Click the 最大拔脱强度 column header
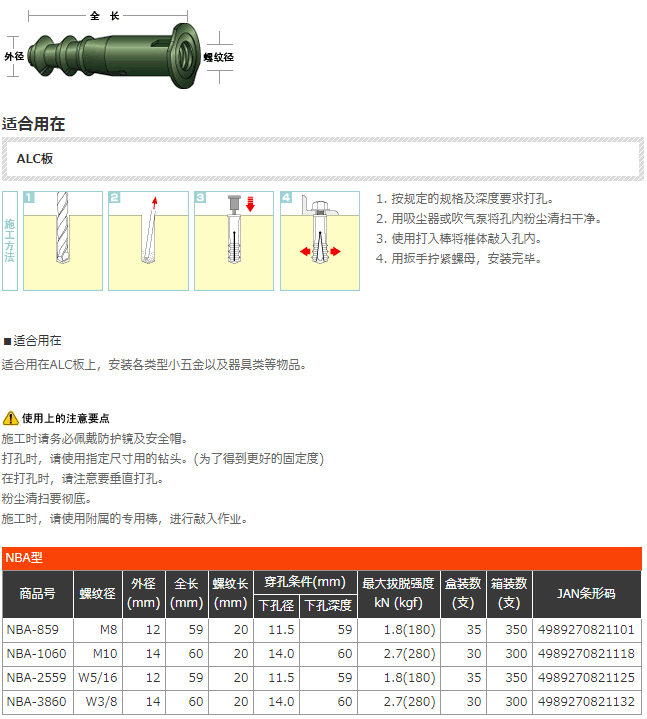This screenshot has width=647, height=719. 398,594
